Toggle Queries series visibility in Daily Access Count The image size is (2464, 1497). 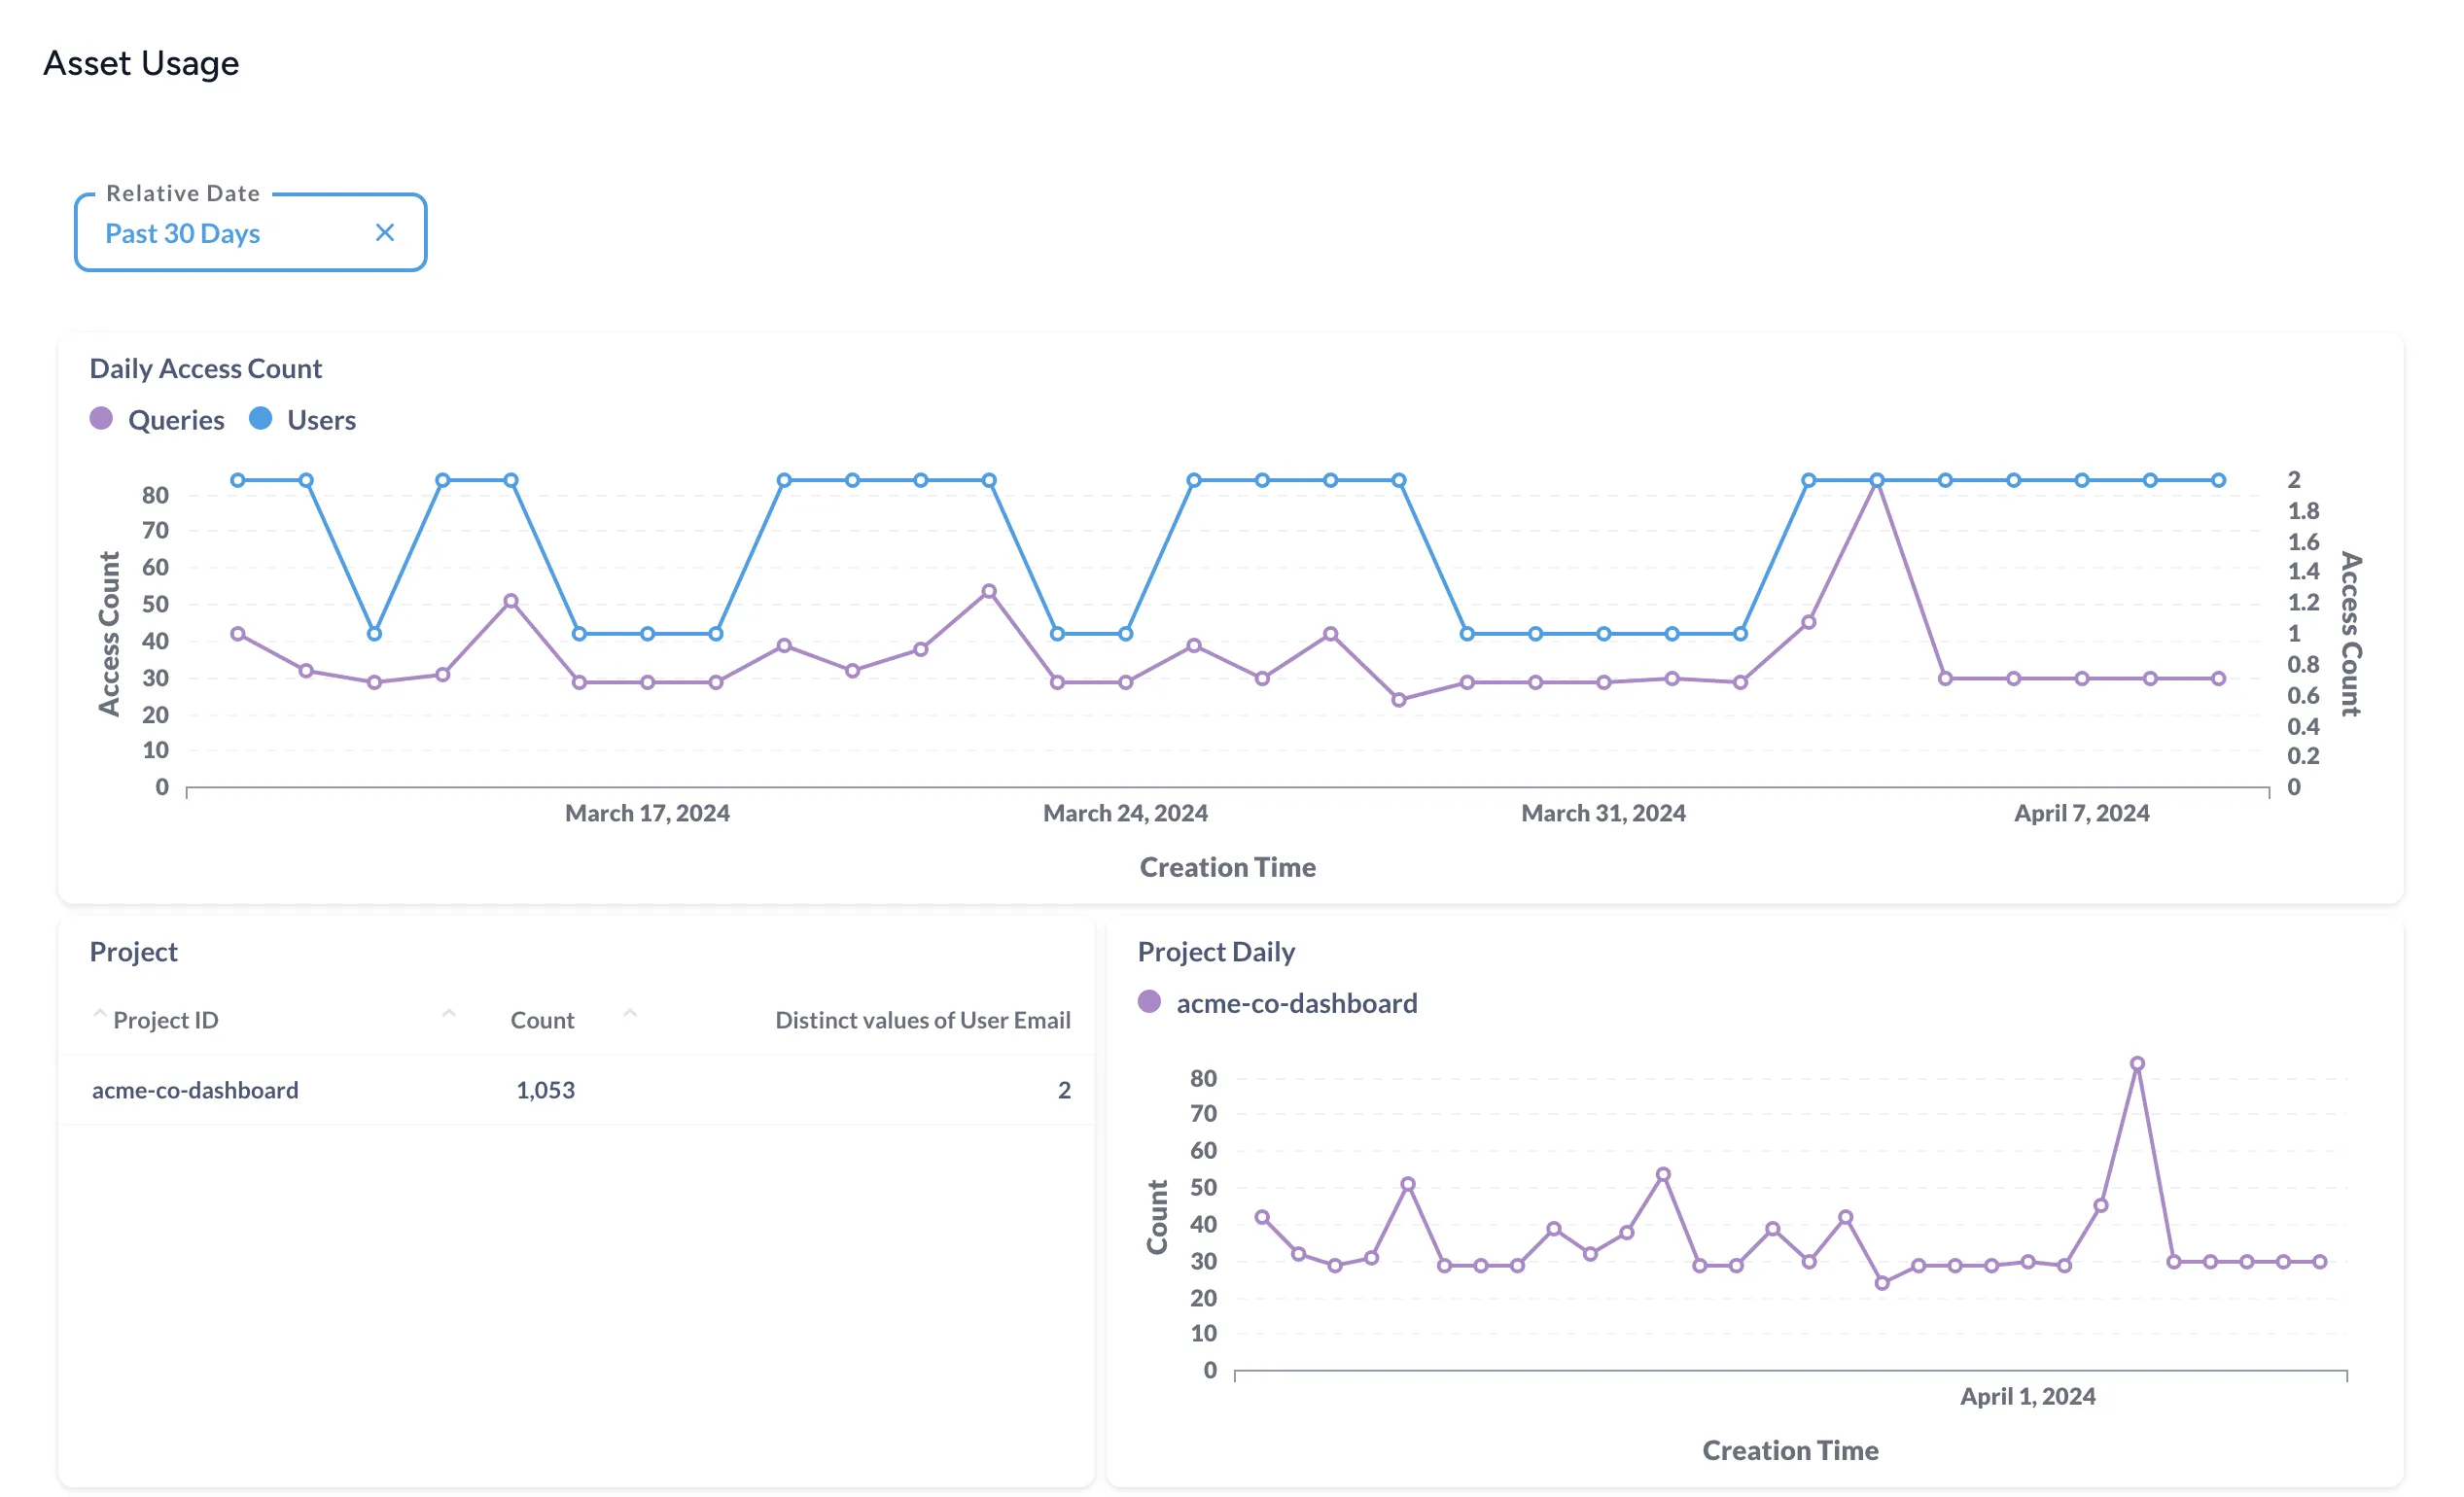click(x=103, y=419)
